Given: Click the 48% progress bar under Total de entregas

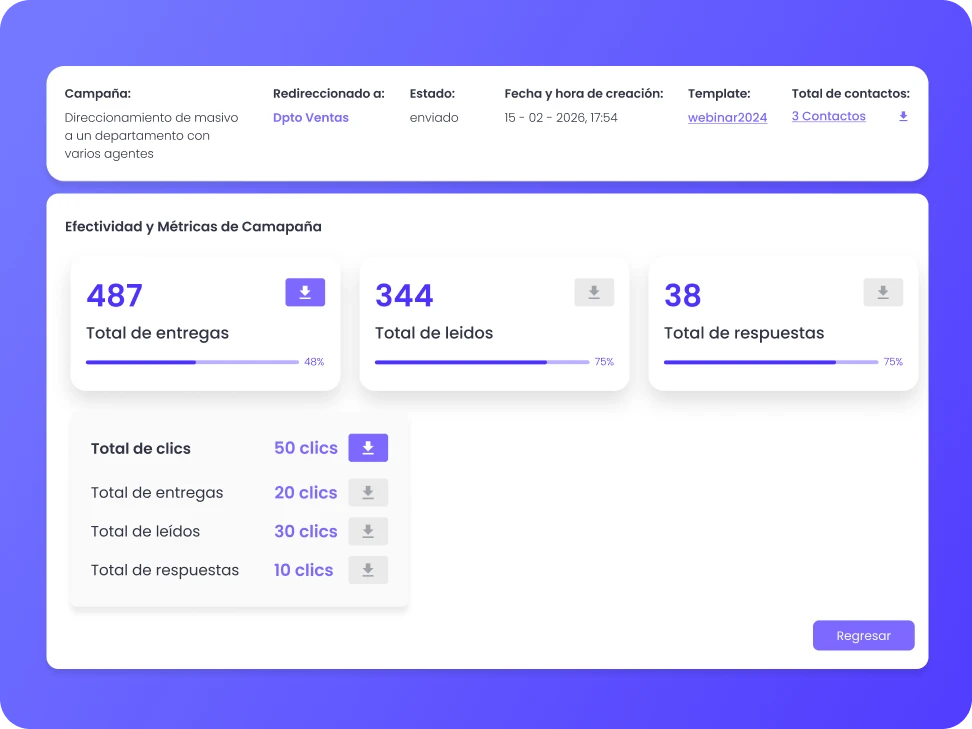Looking at the screenshot, I should 190,361.
